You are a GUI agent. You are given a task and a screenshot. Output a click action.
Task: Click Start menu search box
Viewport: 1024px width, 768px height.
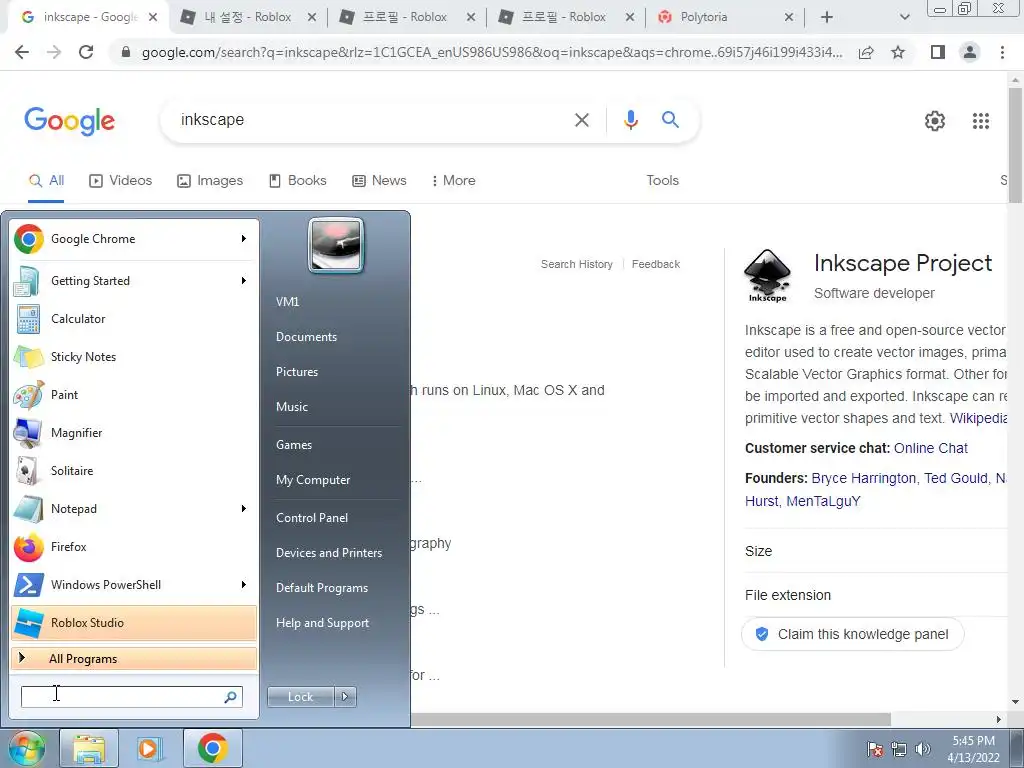click(x=131, y=697)
